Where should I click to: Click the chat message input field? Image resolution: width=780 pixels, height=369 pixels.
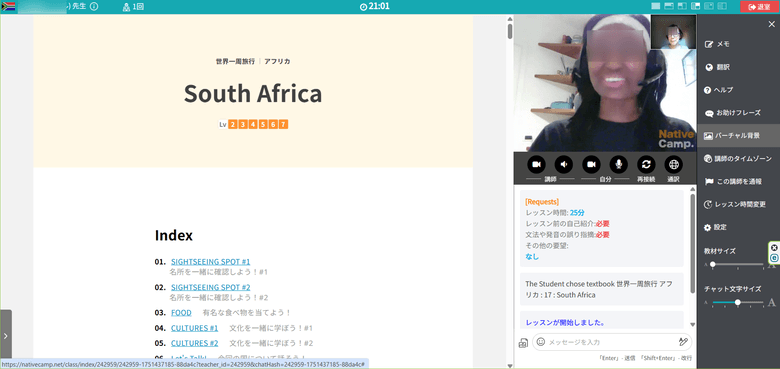click(x=612, y=342)
